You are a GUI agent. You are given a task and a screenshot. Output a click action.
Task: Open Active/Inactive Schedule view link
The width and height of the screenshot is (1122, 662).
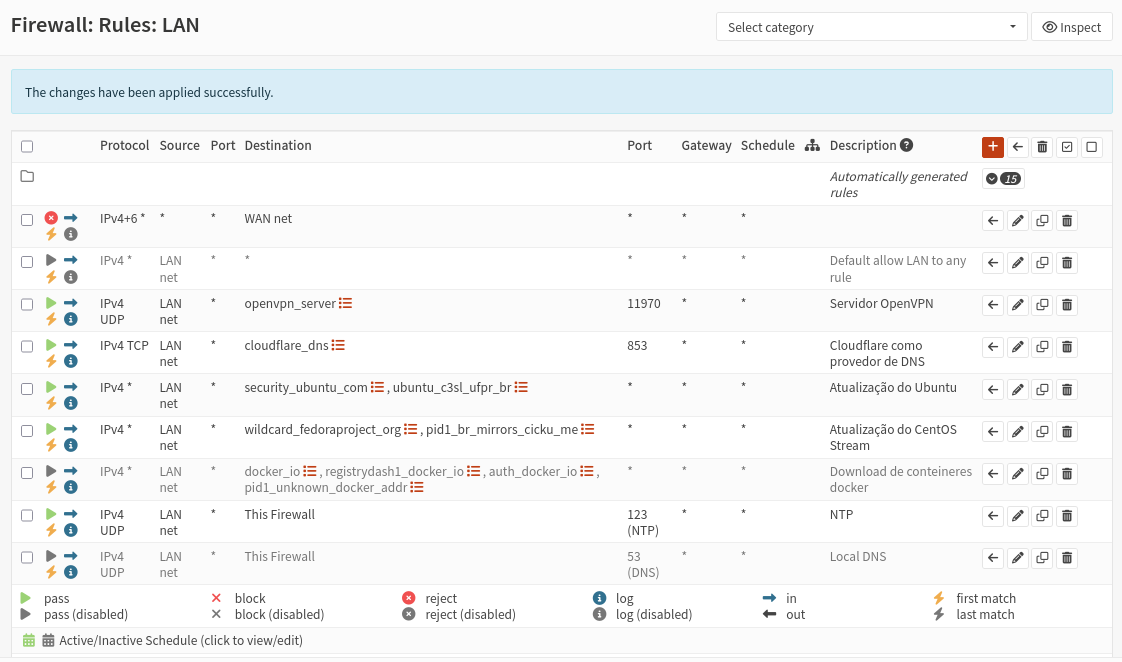click(180, 640)
